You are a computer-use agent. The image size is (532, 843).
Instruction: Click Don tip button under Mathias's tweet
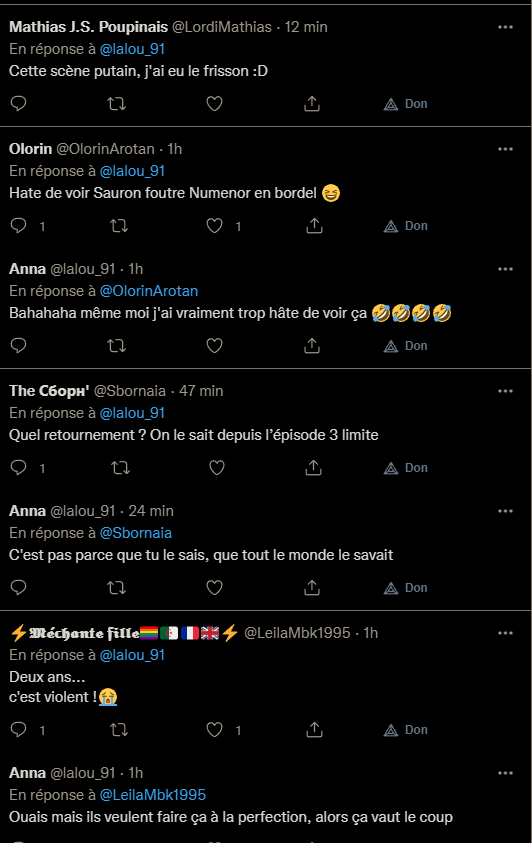click(405, 104)
